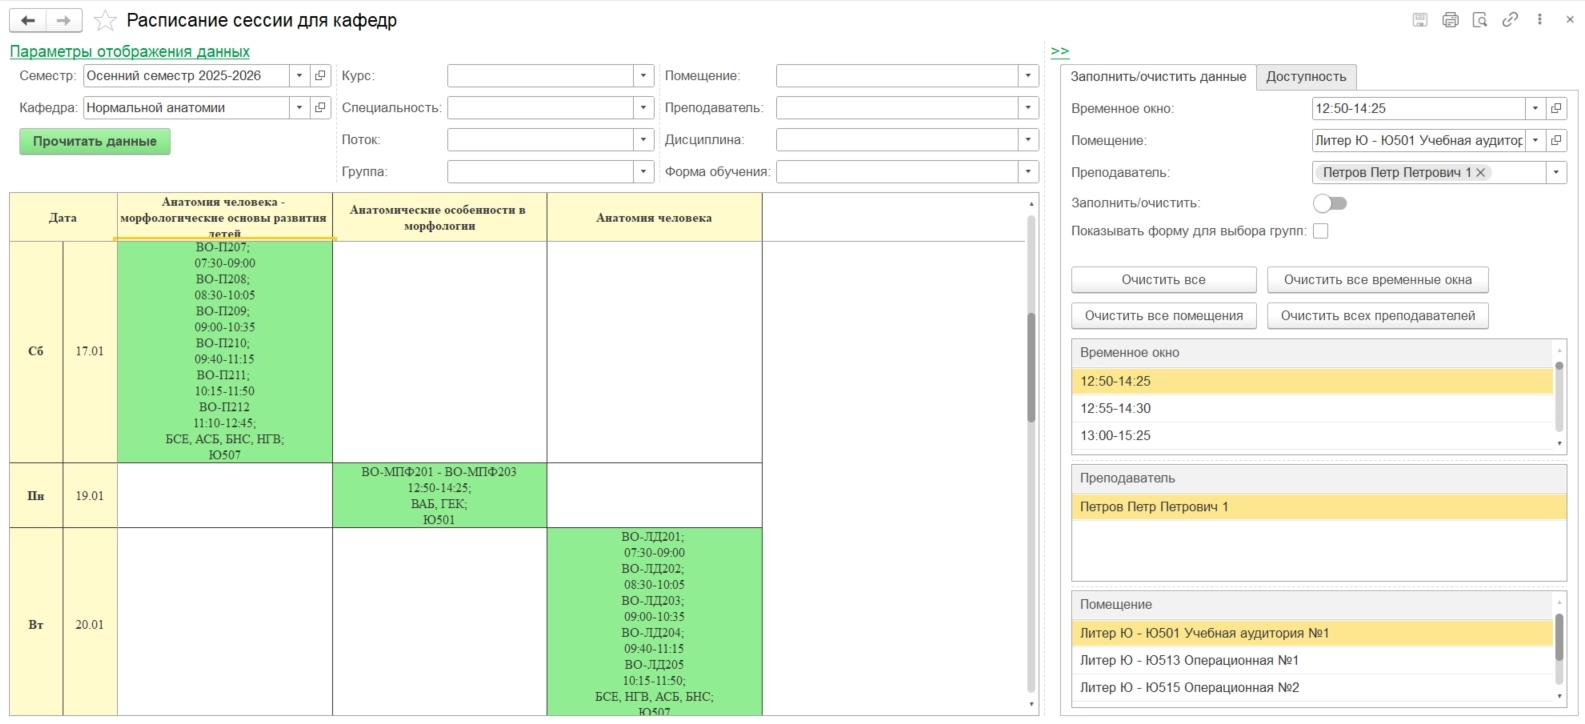1585x724 pixels.
Task: Expand the Форма обучения dropdown
Action: (1028, 172)
